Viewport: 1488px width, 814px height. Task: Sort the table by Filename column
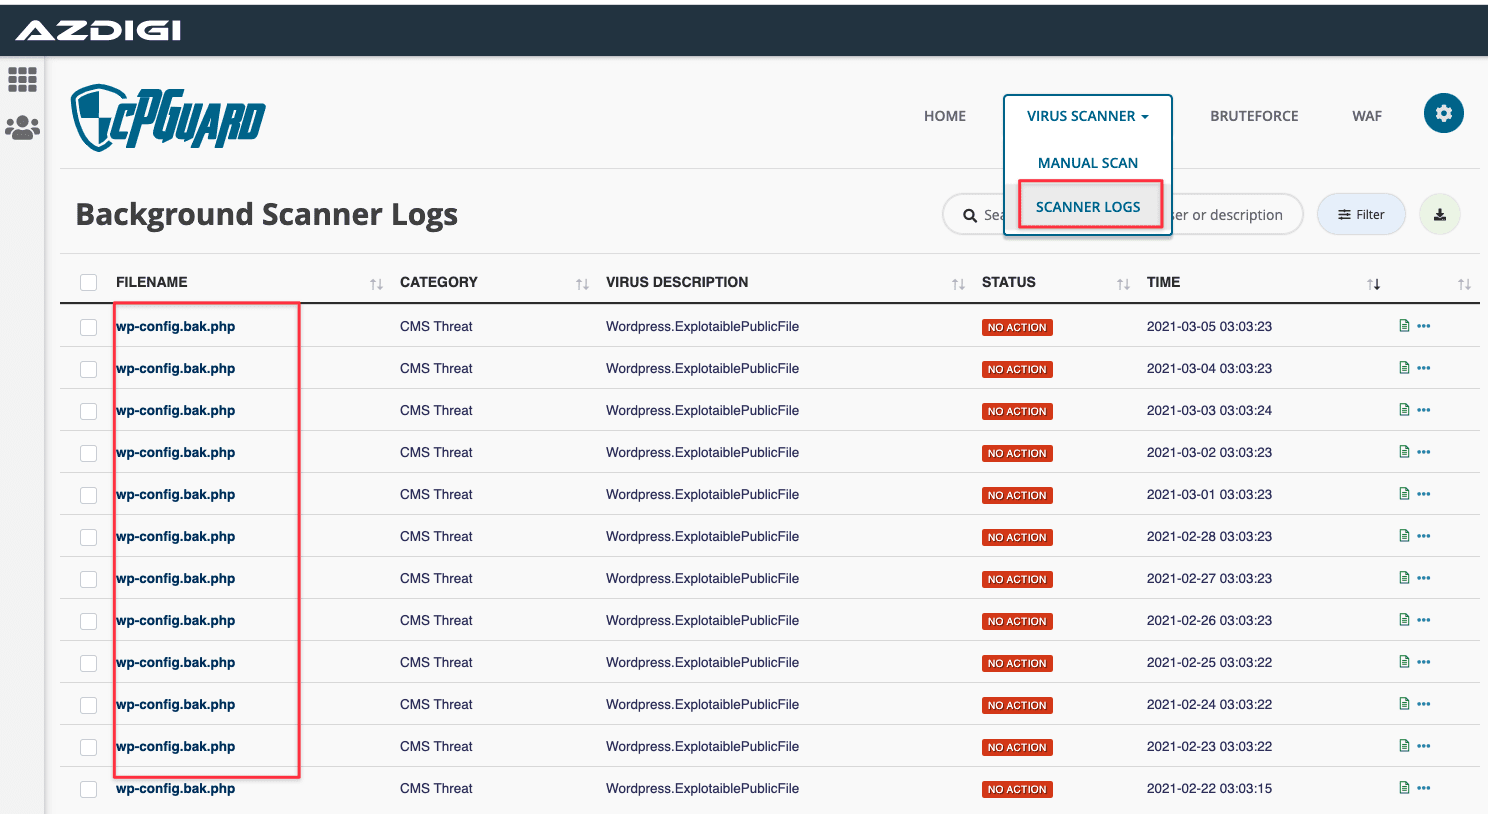(376, 284)
